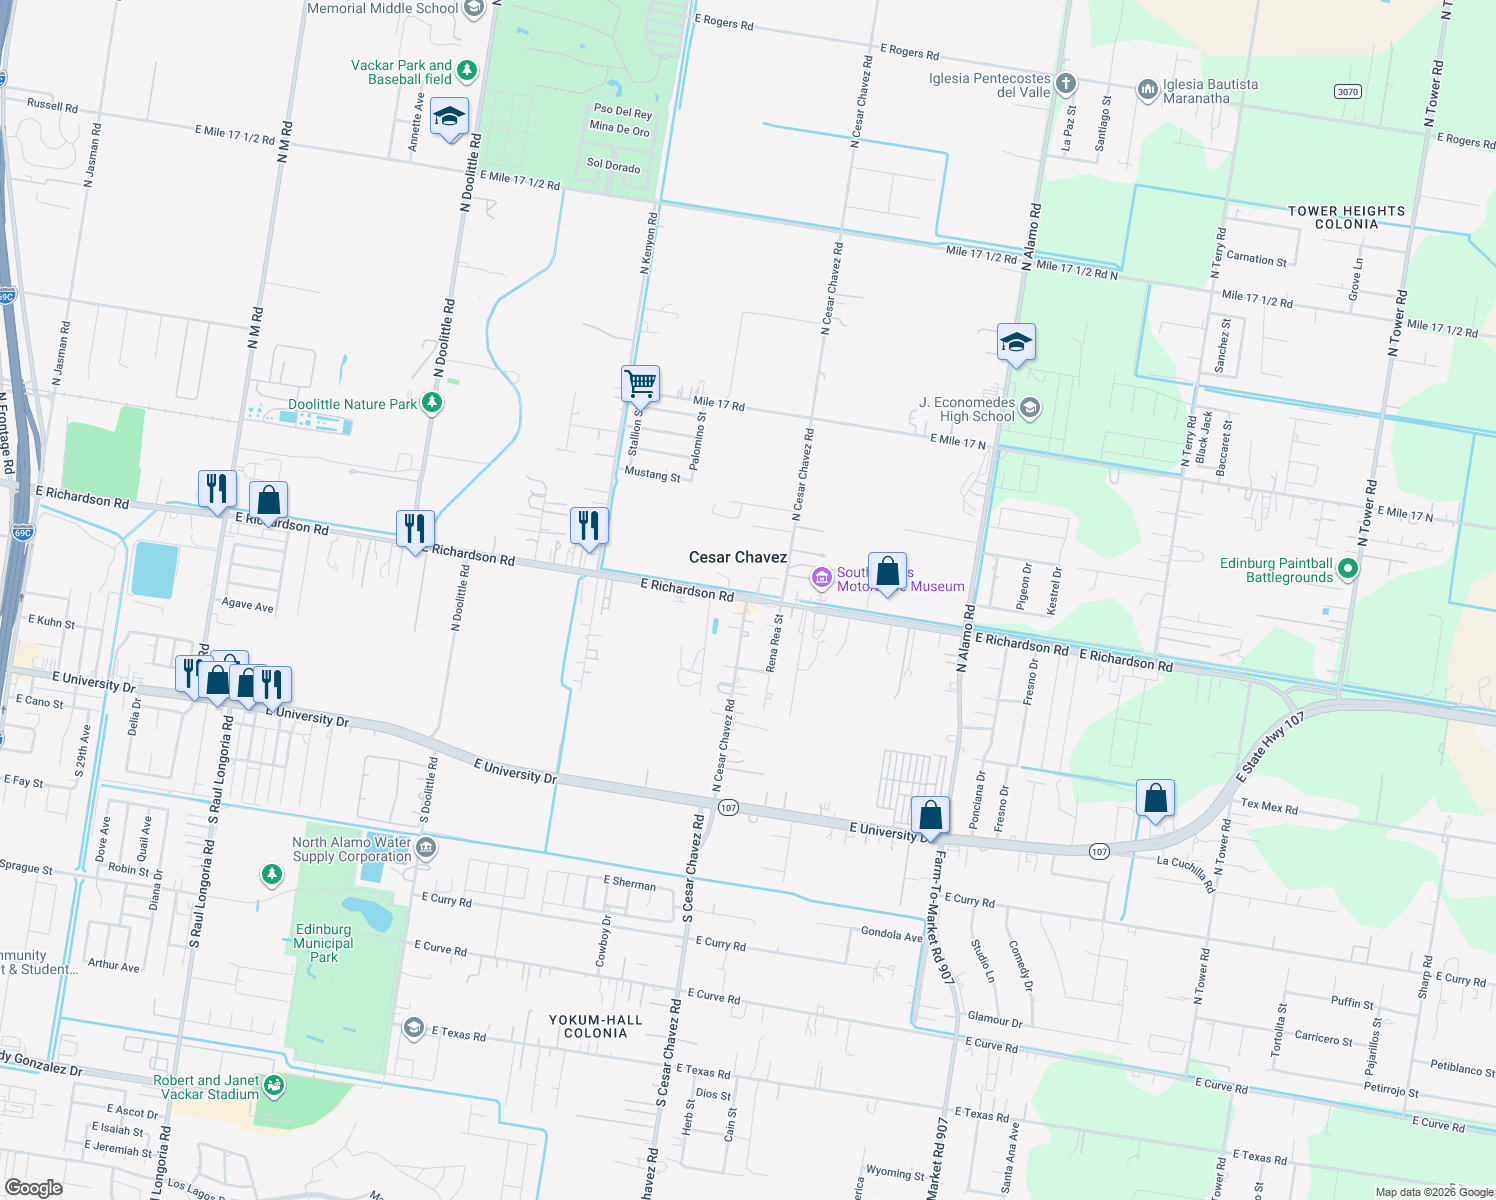Select the South Texas Motorcycle Museum marker
1496x1200 pixels.
pyautogui.click(x=821, y=579)
